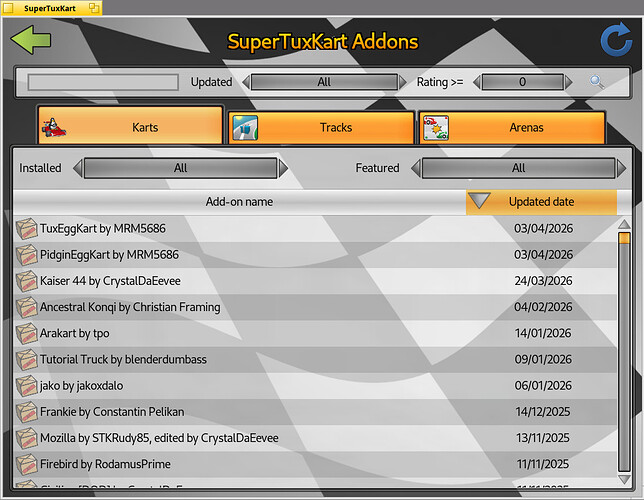Click the package icon beside Kaiser 44

[26, 281]
